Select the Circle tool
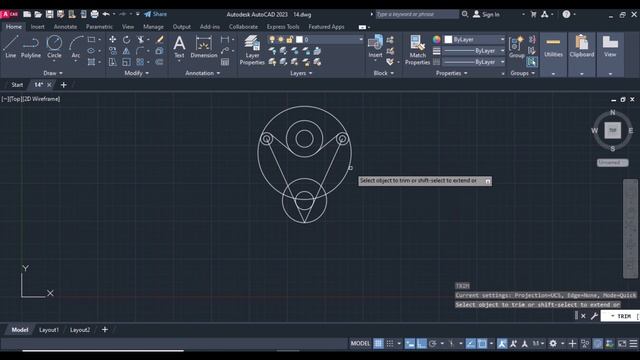The image size is (640, 360). pos(54,47)
